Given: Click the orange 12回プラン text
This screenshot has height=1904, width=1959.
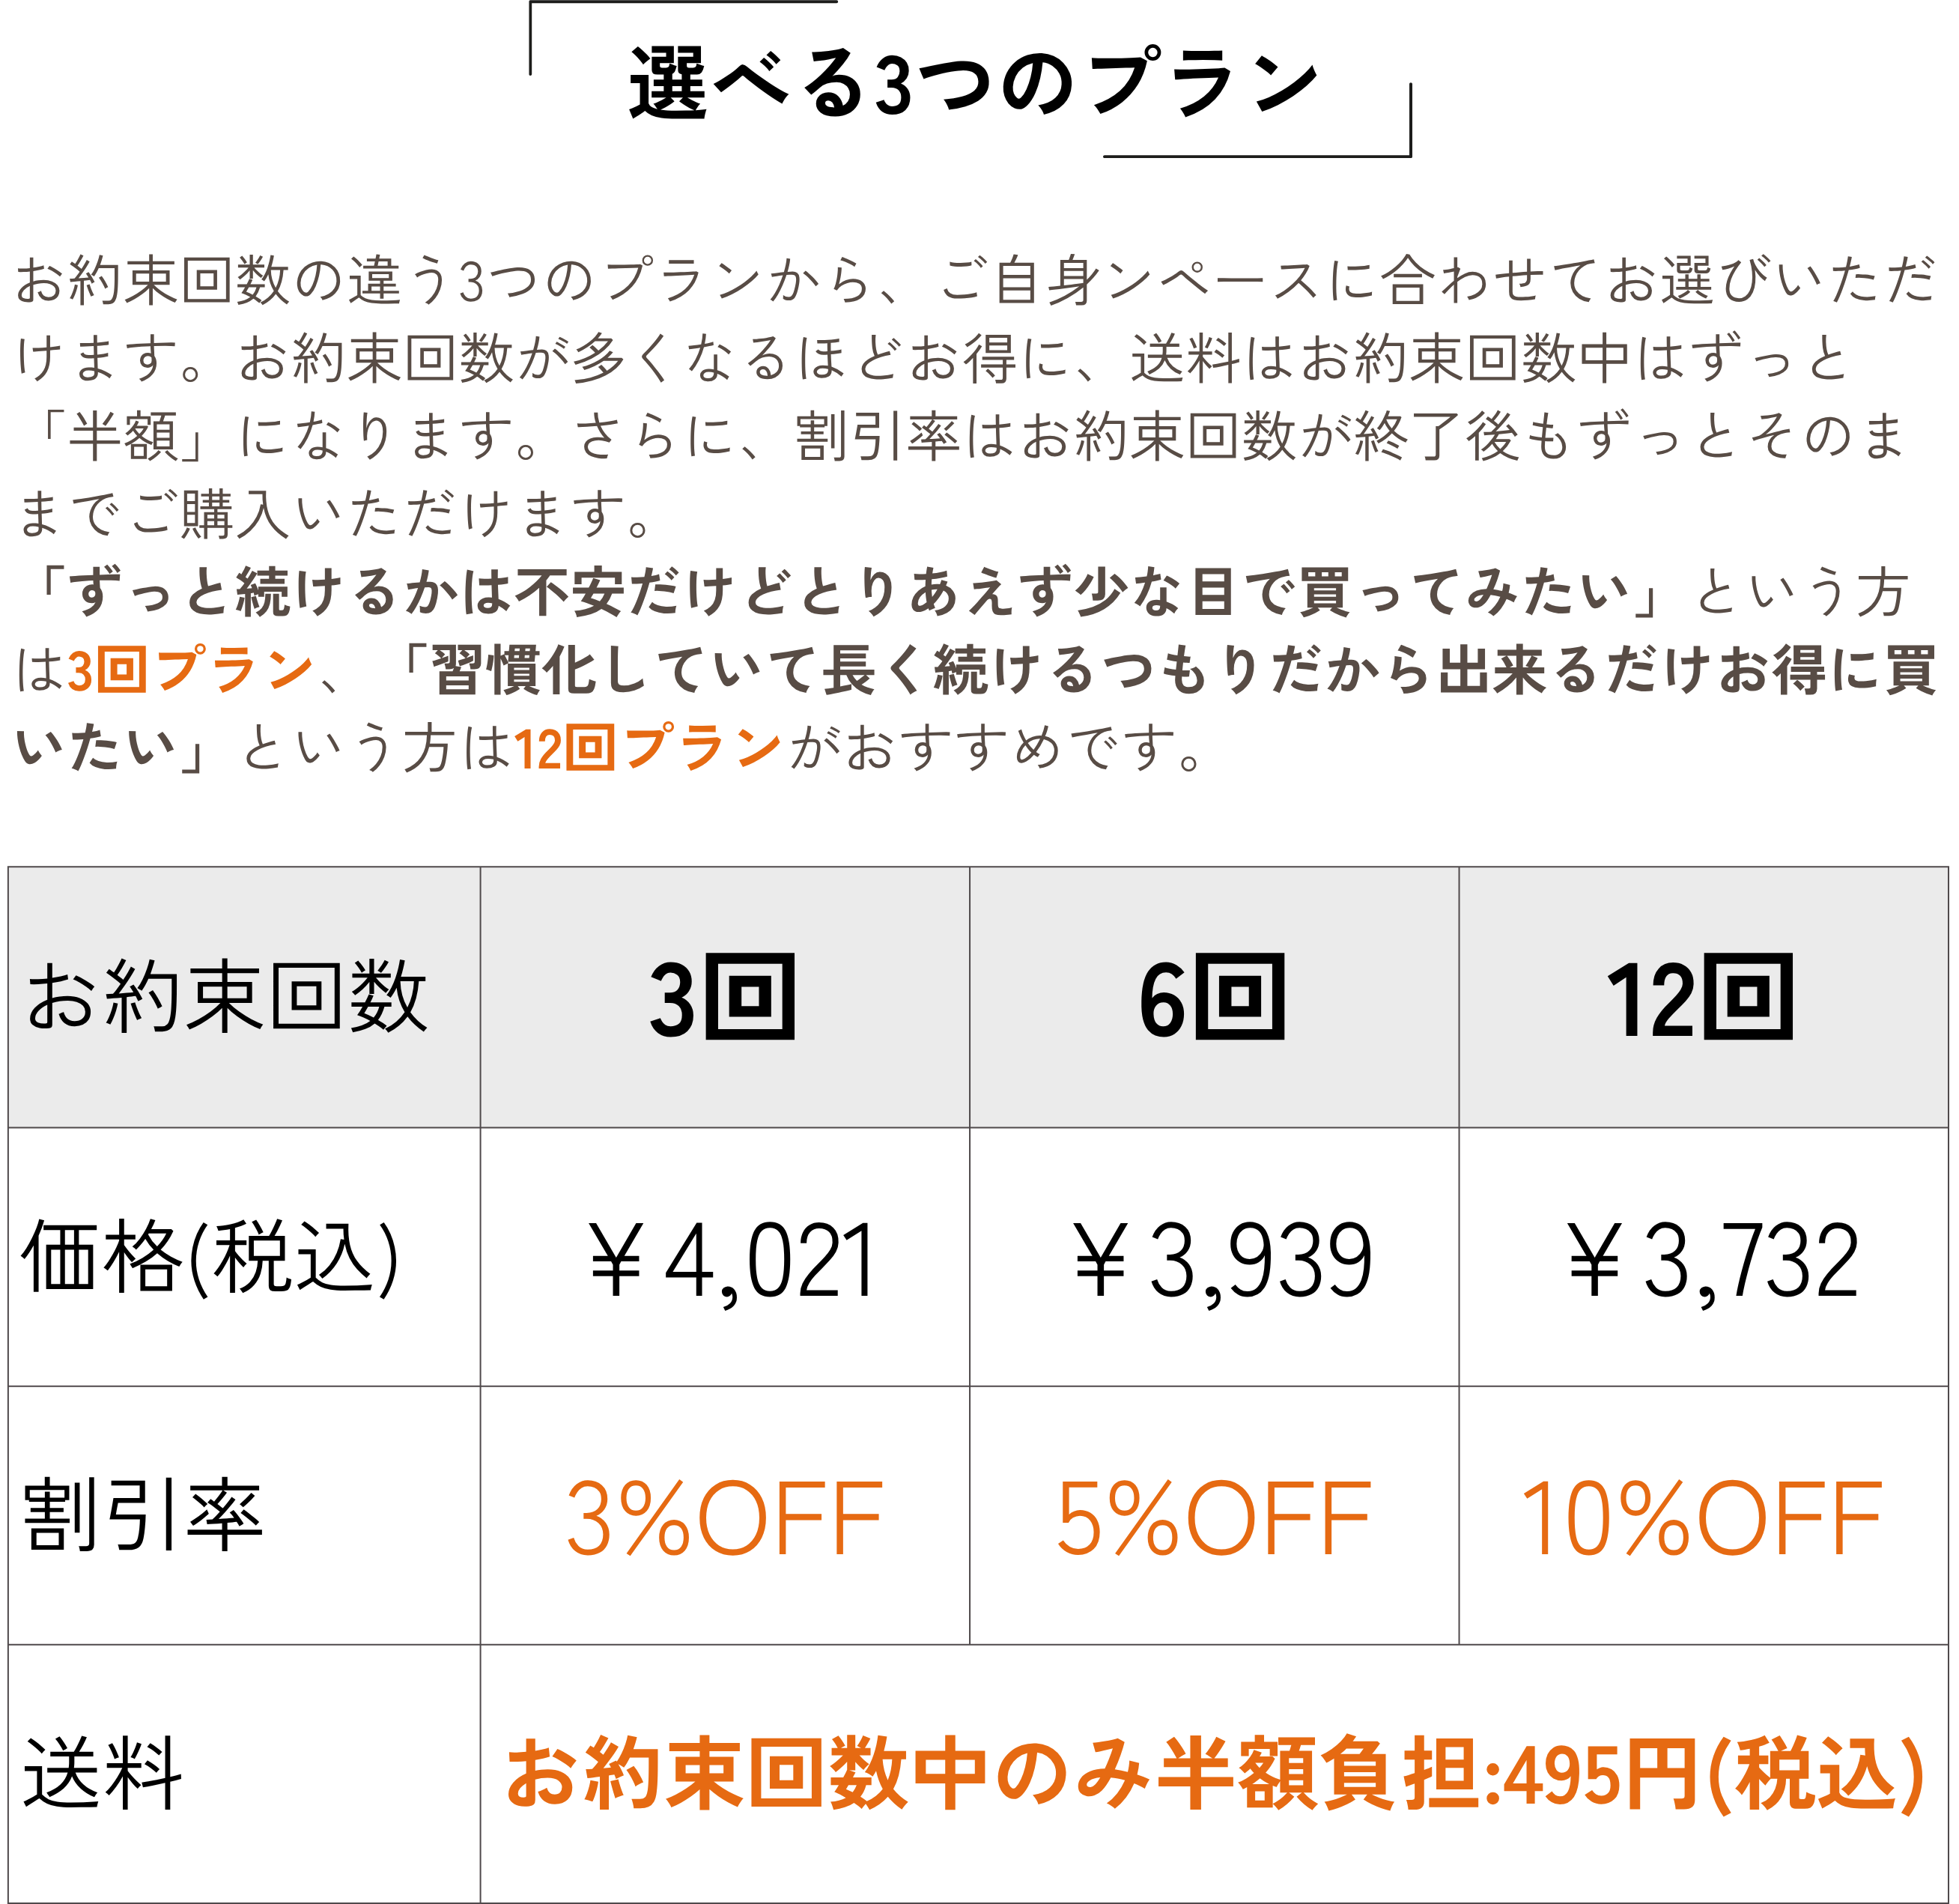Looking at the screenshot, I should (646, 748).
